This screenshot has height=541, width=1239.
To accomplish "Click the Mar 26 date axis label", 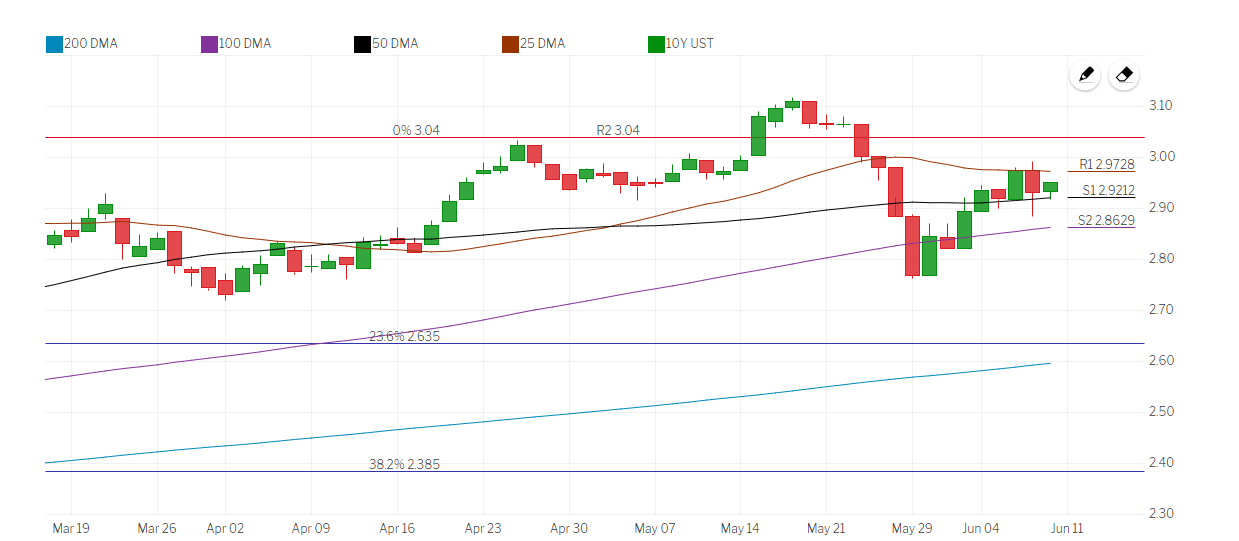I will coord(156,527).
